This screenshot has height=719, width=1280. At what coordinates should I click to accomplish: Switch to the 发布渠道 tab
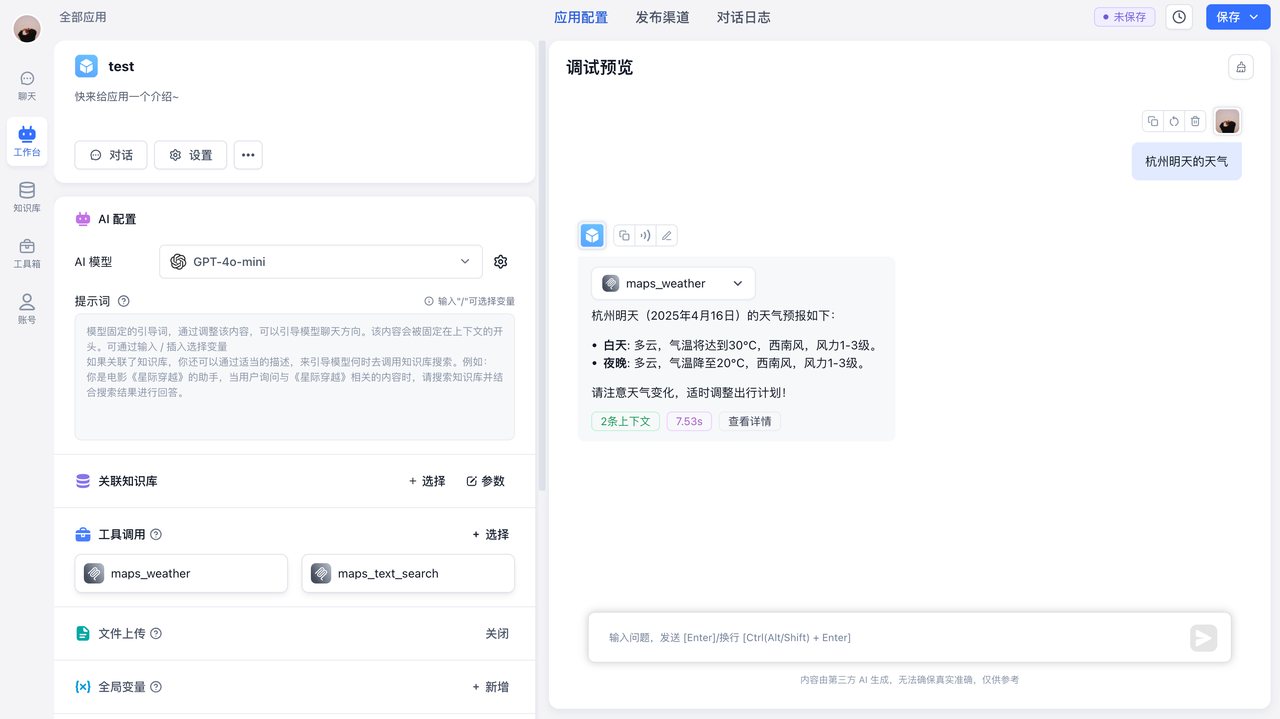tap(662, 17)
